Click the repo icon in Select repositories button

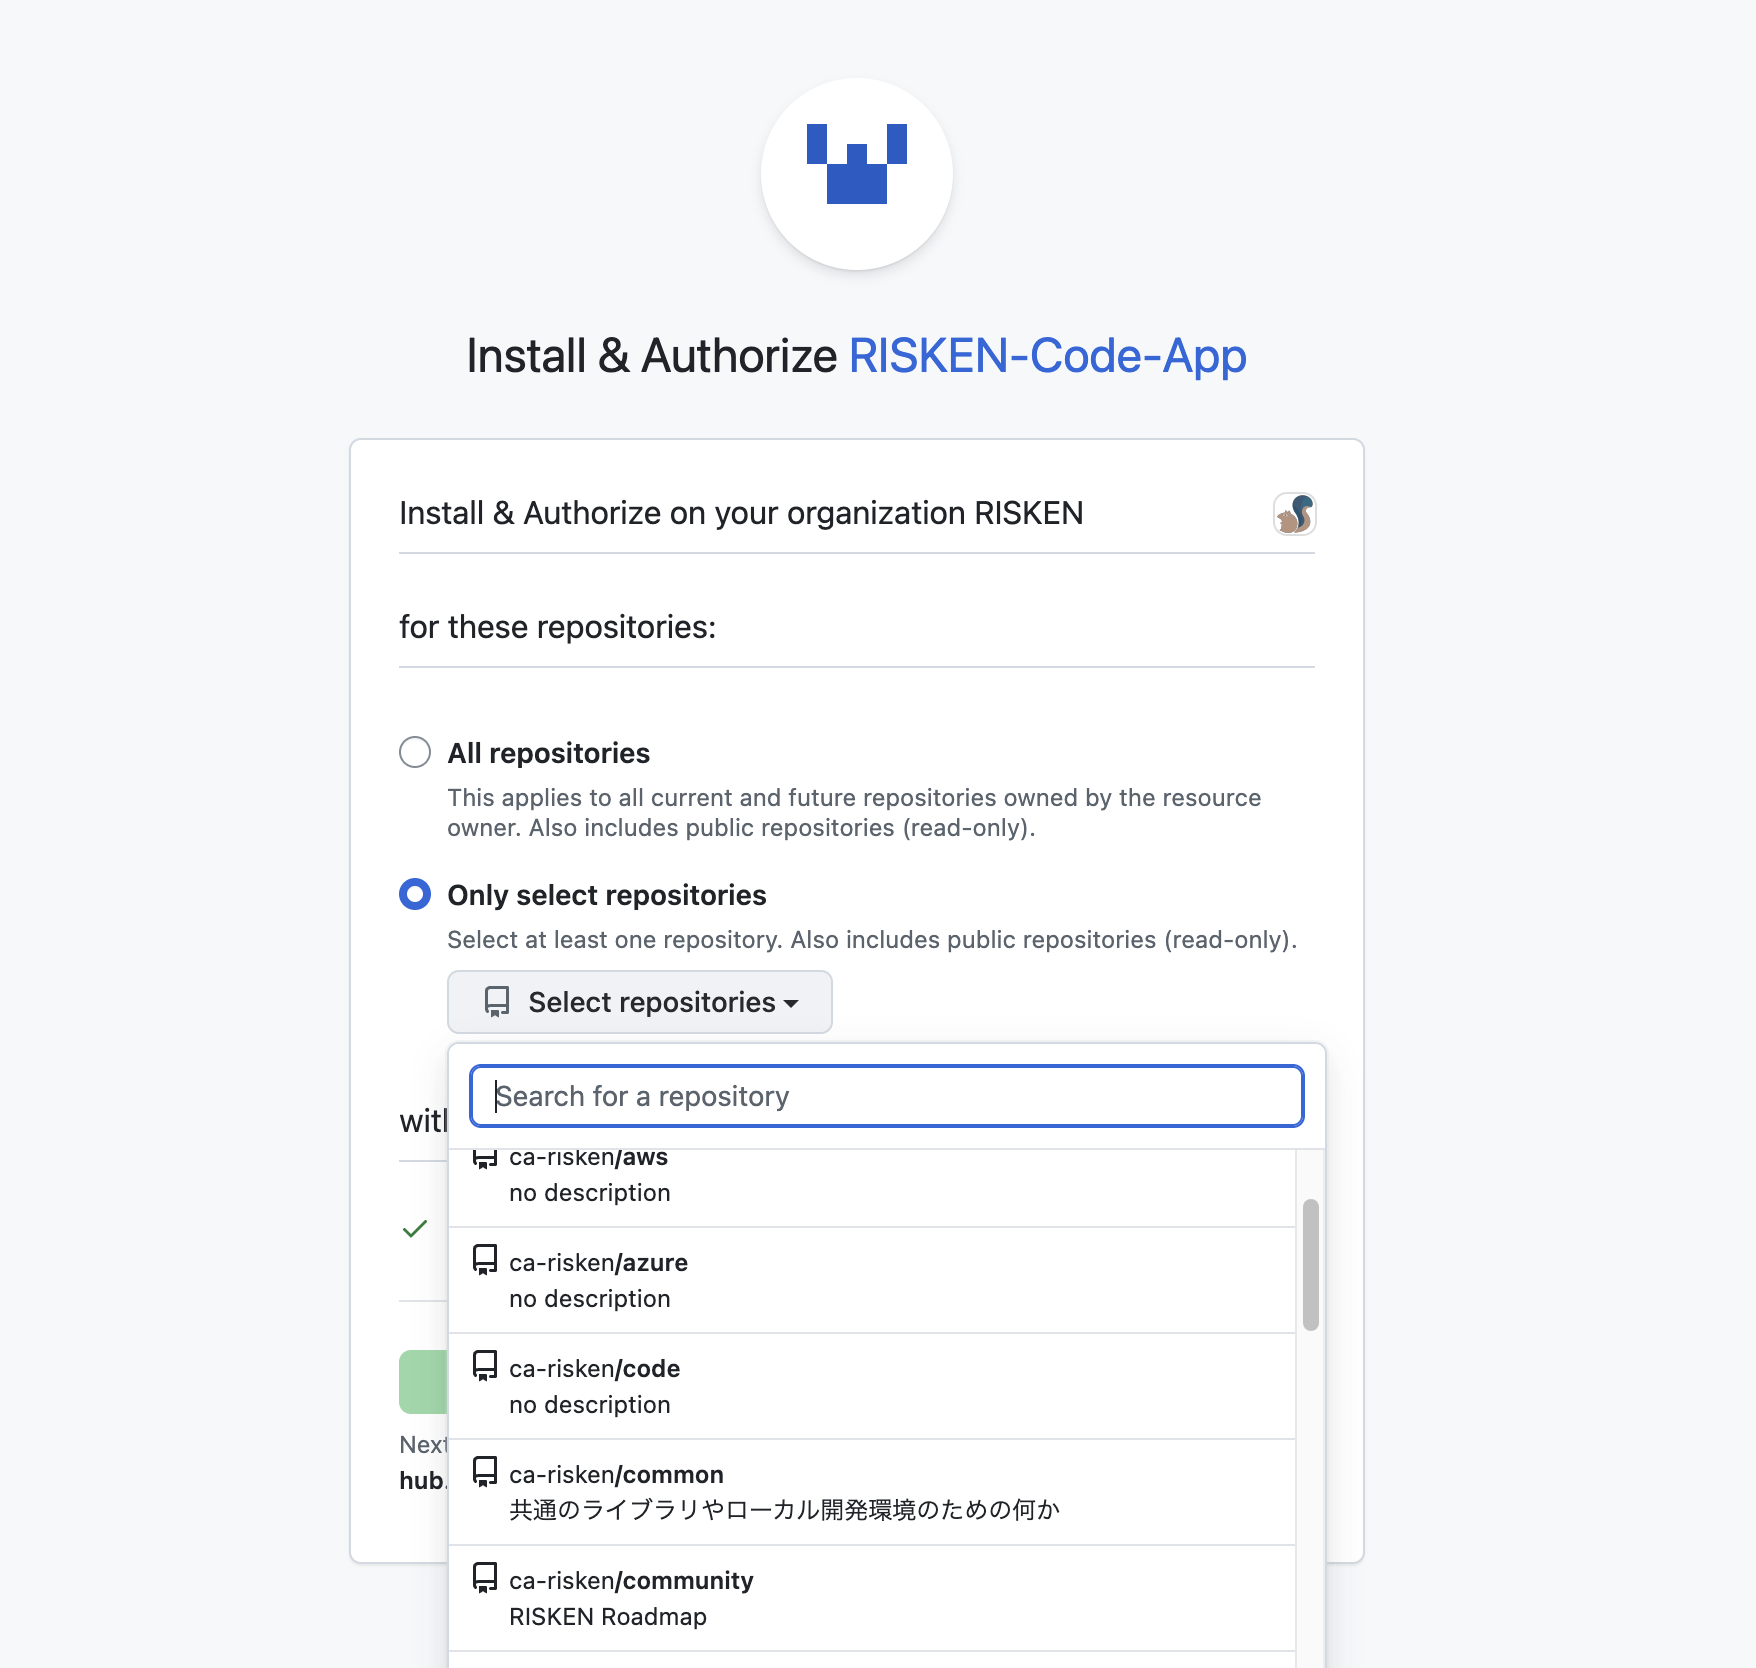[497, 1002]
